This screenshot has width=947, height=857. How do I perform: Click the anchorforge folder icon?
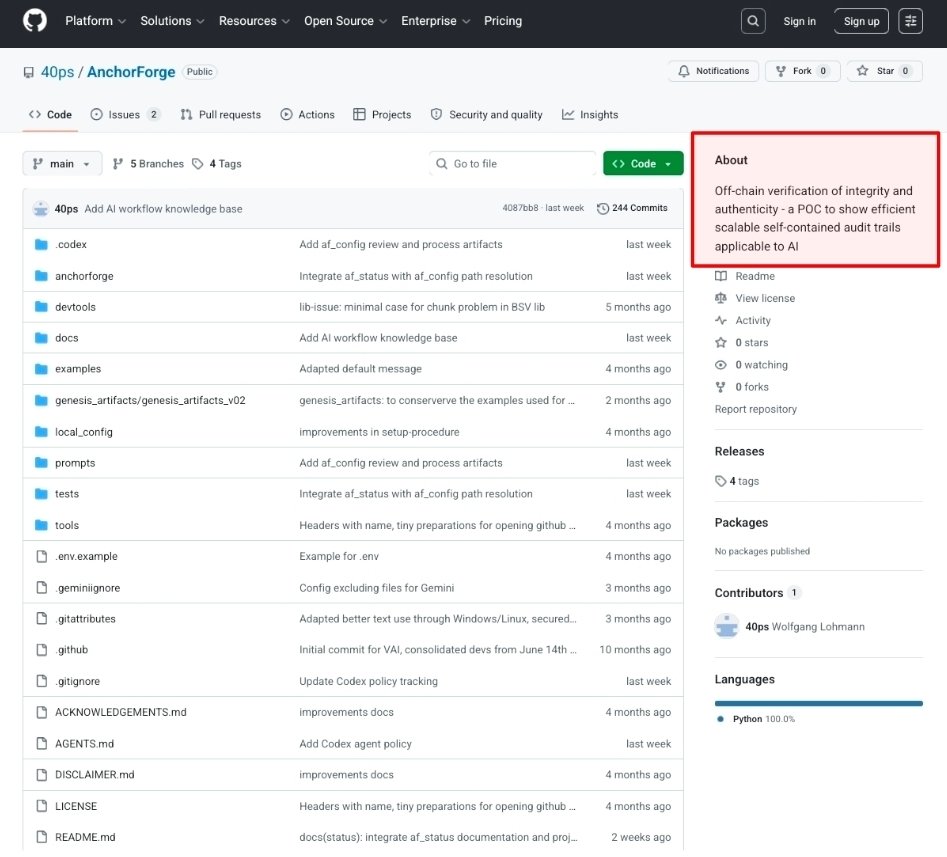click(41, 276)
